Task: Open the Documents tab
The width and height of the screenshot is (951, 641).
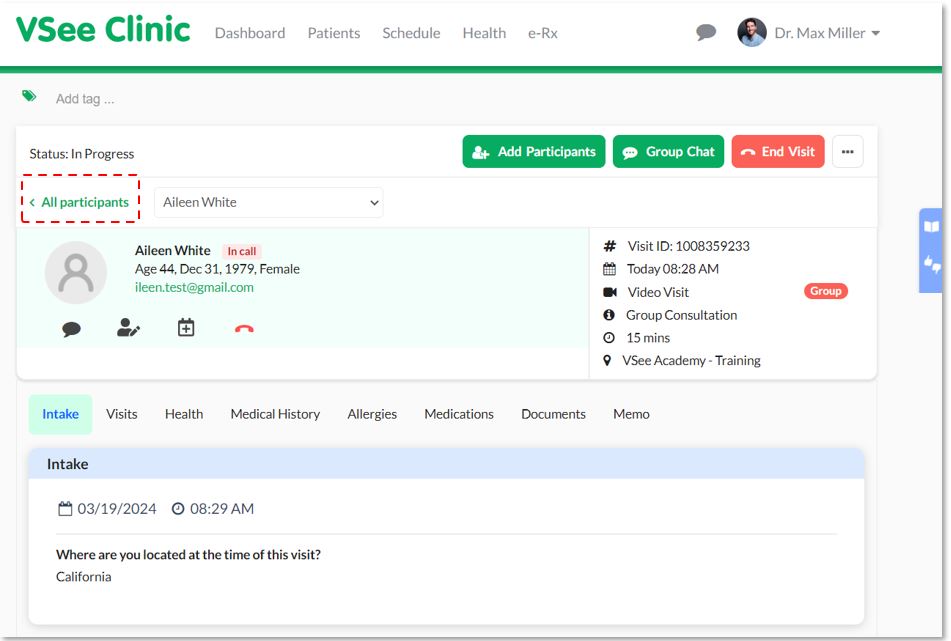Action: pyautogui.click(x=554, y=414)
